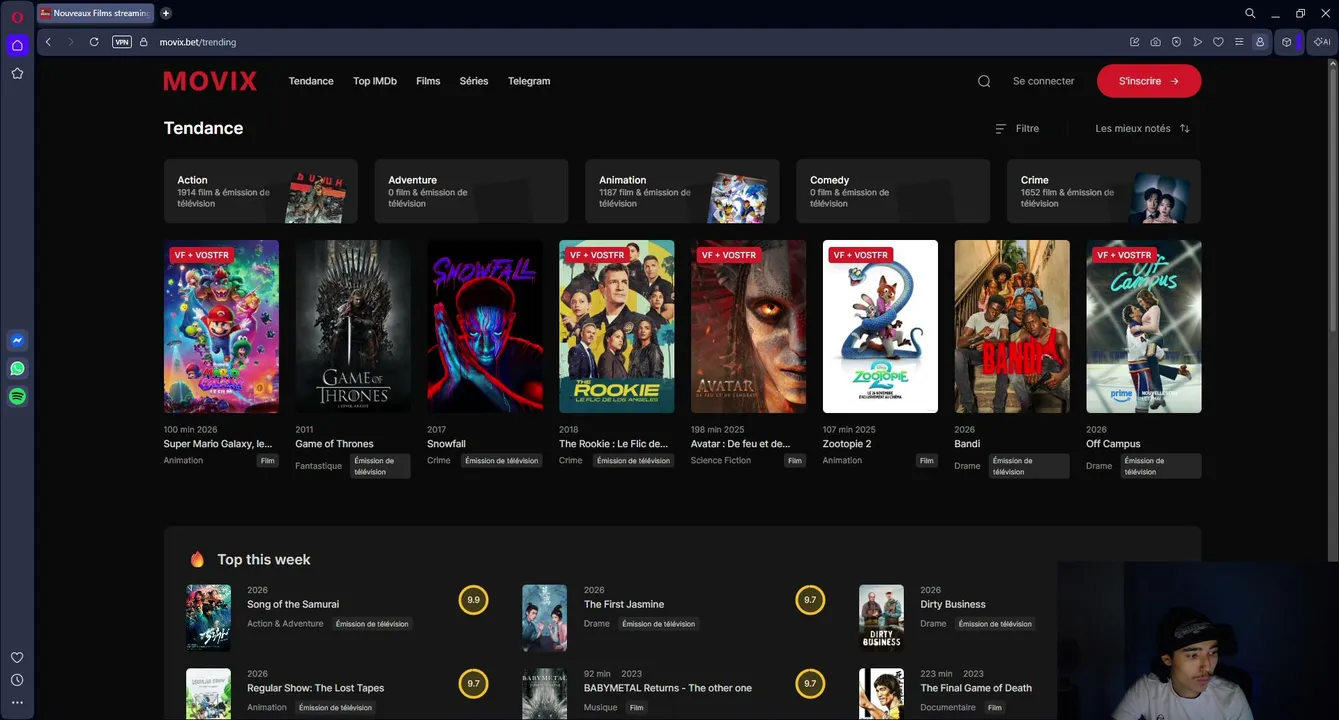Viewport: 1339px width, 720px height.
Task: Click Se connecter login link
Action: click(1044, 81)
